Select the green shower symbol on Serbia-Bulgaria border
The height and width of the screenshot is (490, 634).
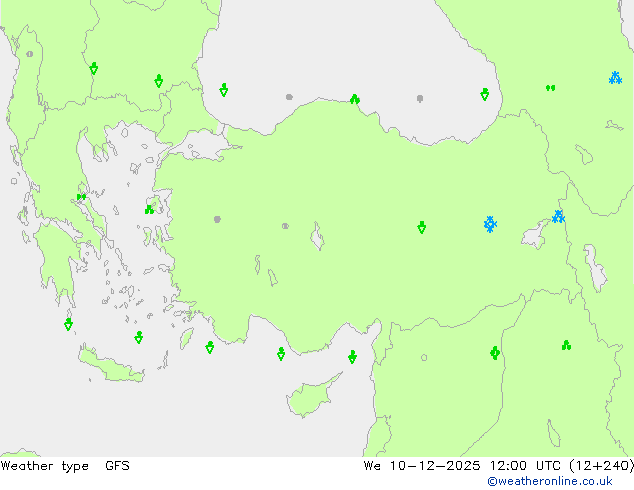tap(94, 68)
